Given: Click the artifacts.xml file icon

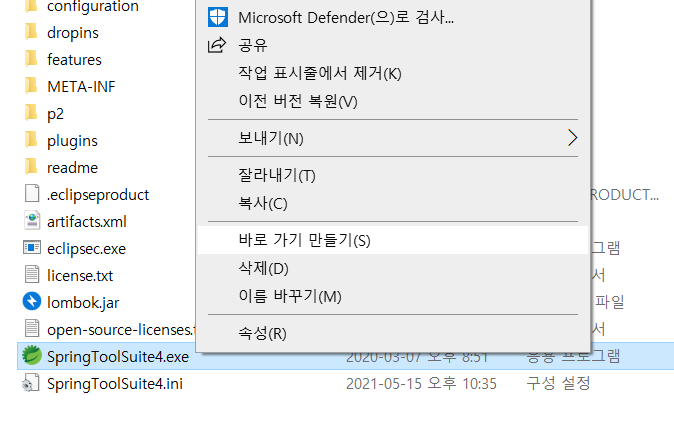Looking at the screenshot, I should tap(32, 221).
